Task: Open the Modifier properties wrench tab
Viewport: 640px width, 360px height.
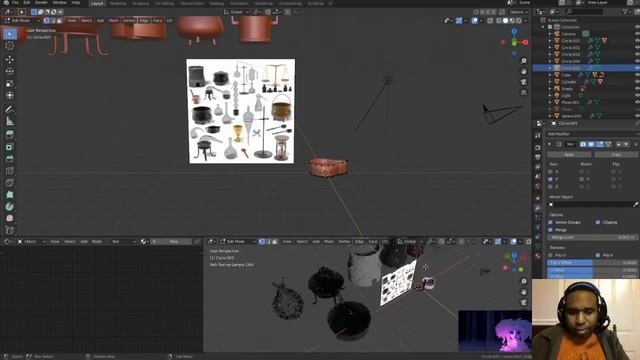Action: point(538,208)
